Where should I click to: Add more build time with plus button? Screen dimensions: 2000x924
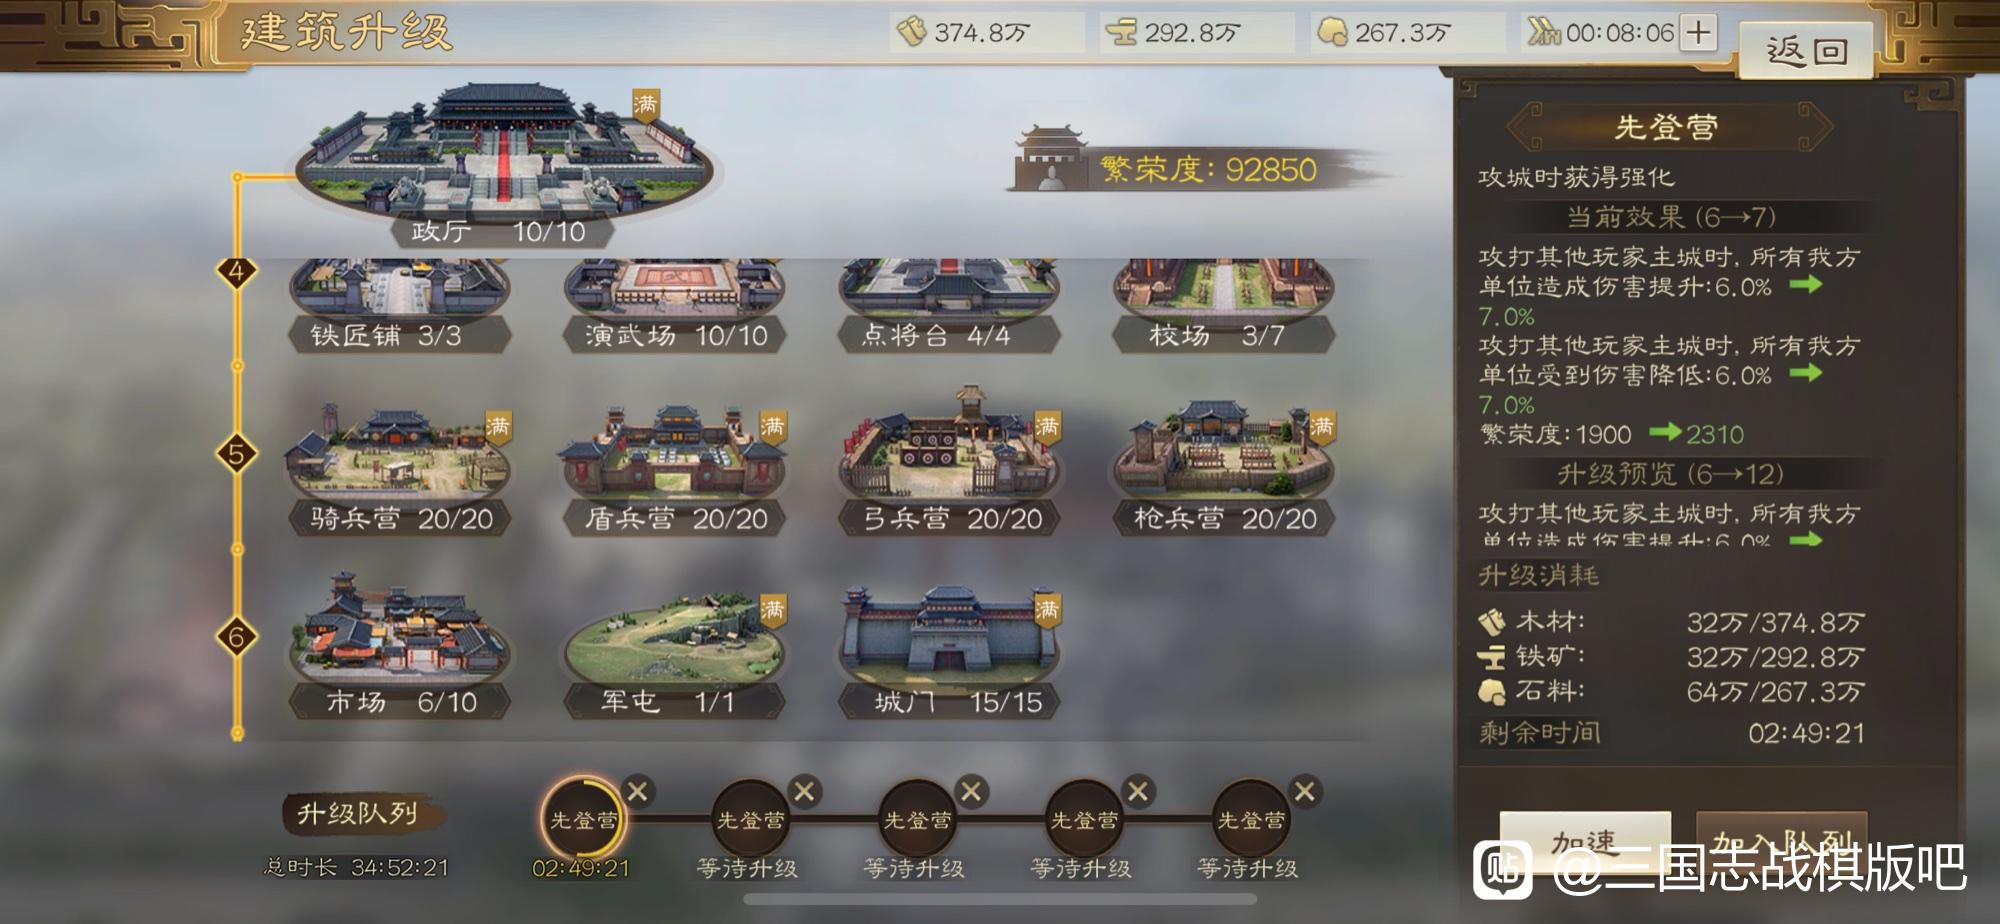[1698, 32]
